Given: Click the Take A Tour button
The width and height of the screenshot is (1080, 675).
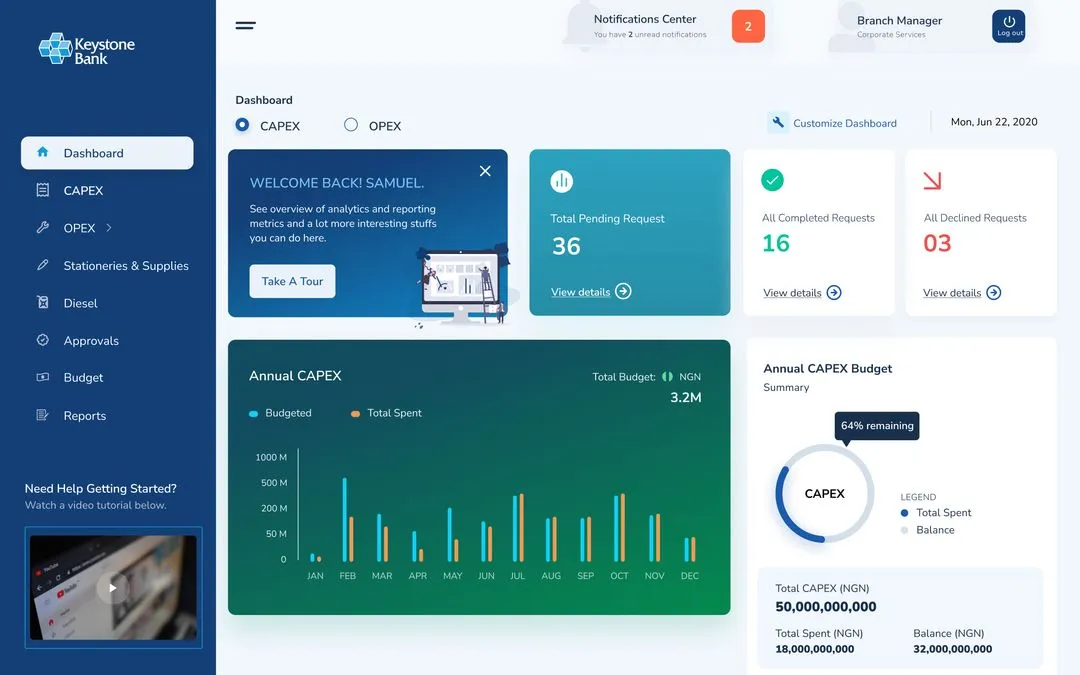Looking at the screenshot, I should [x=292, y=281].
